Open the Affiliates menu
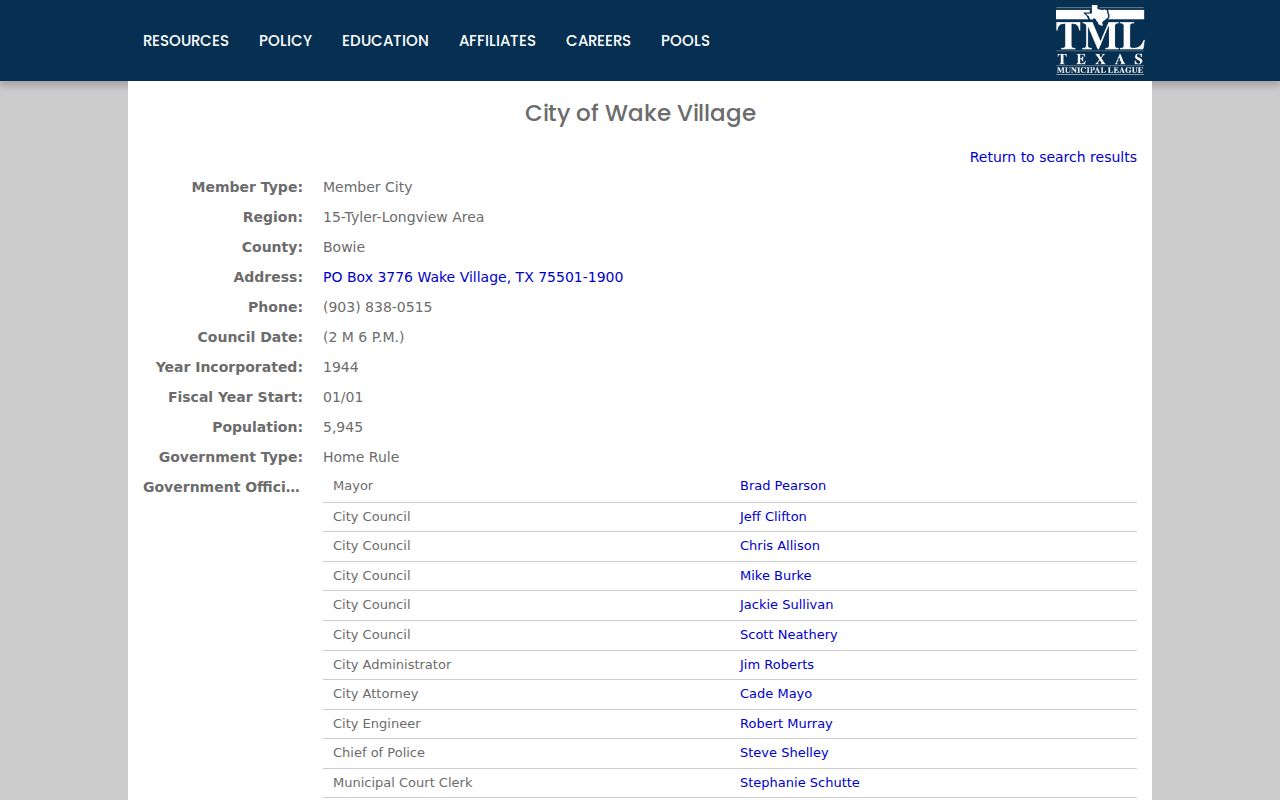1280x800 pixels. pos(497,41)
